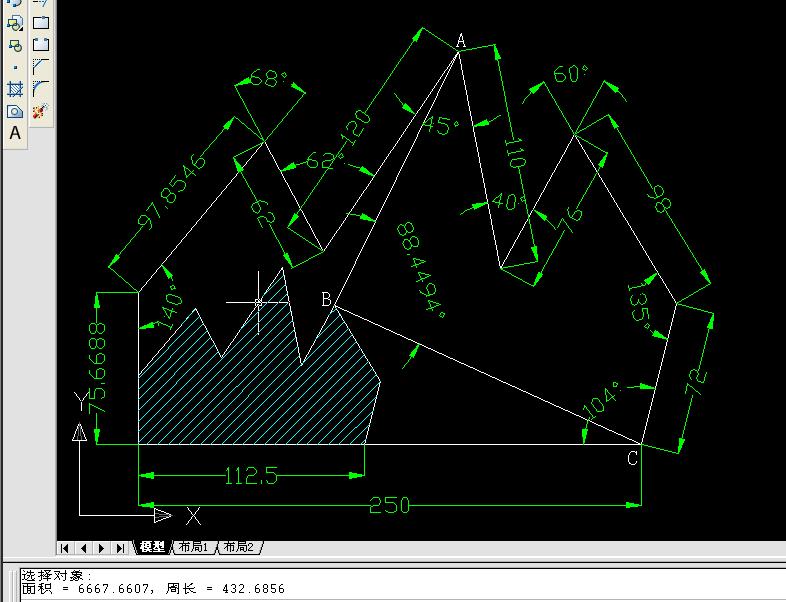Viewport: 786px width, 602px height.
Task: Select the 98 dimension text
Action: coord(658,198)
